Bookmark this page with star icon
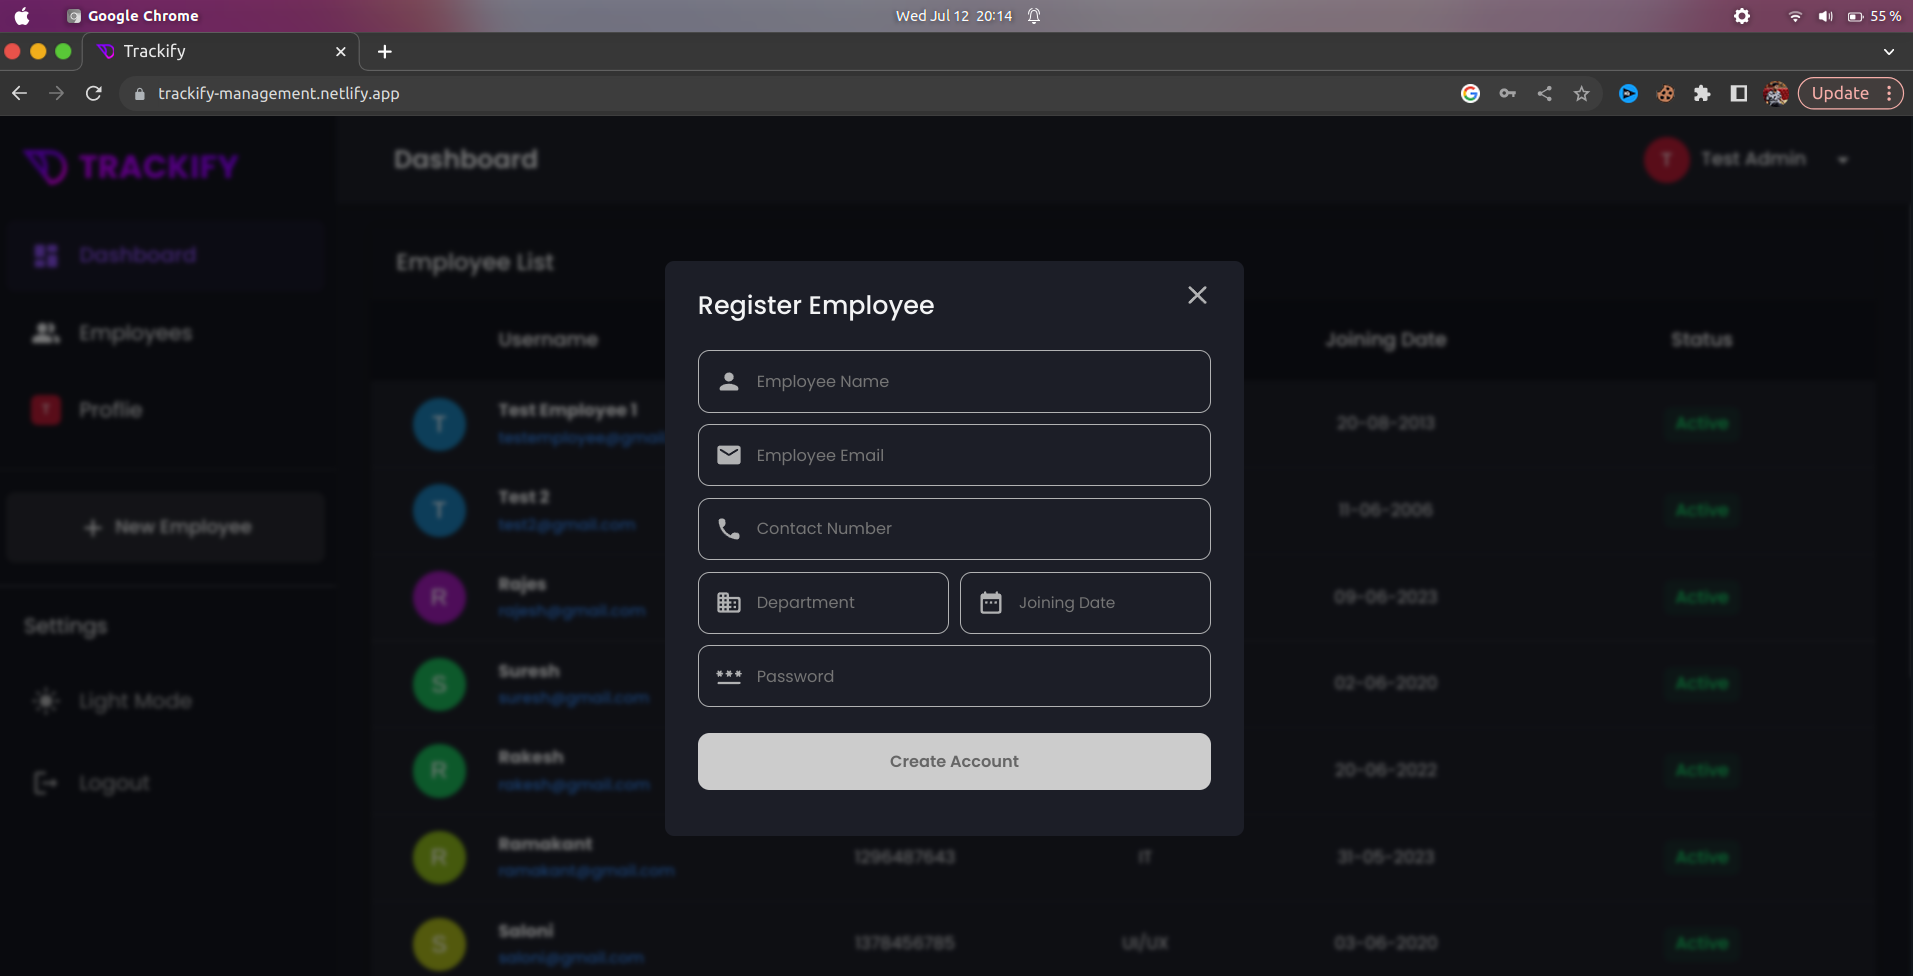 1581,93
